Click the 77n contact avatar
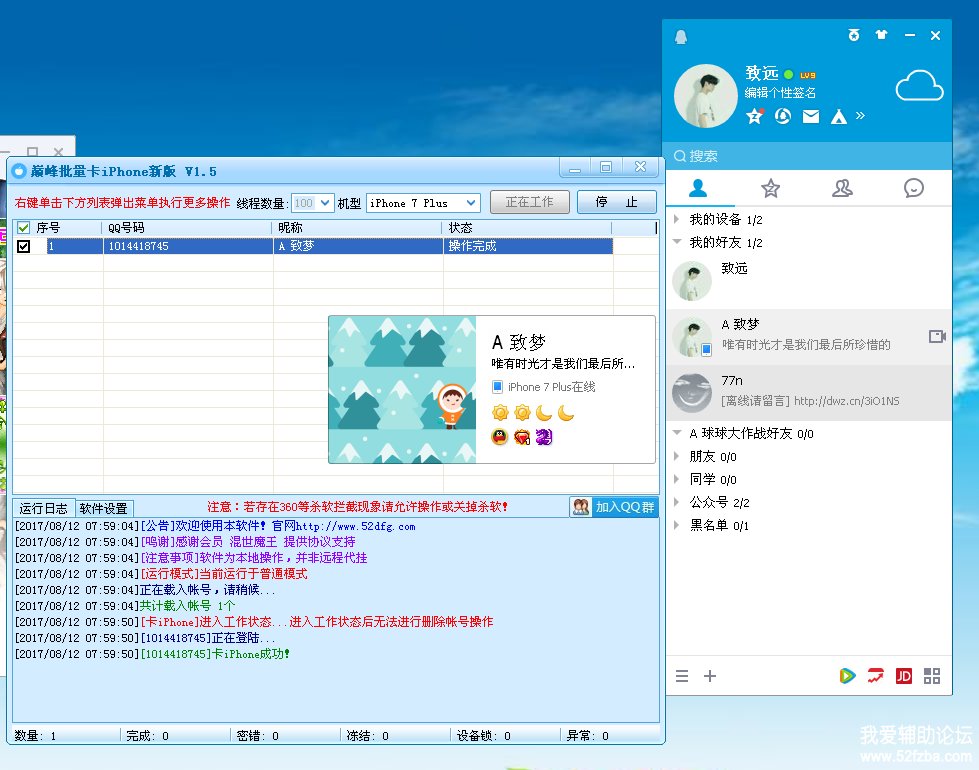 (x=692, y=393)
